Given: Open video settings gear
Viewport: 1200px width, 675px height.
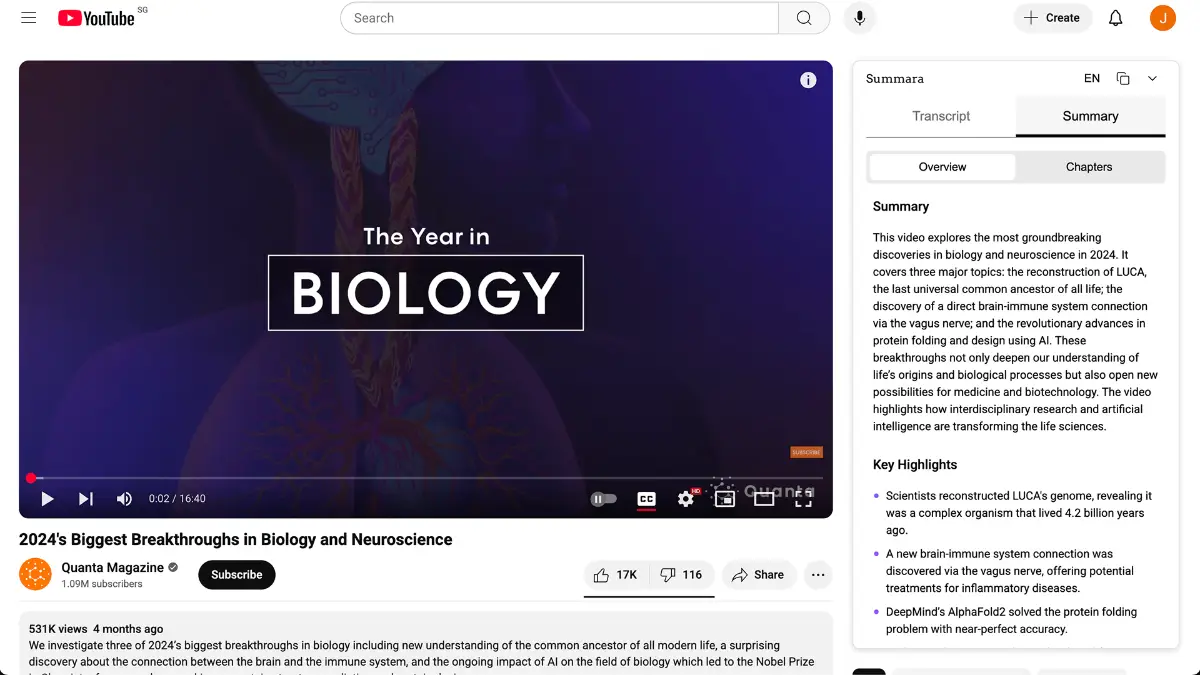Looking at the screenshot, I should tap(686, 499).
